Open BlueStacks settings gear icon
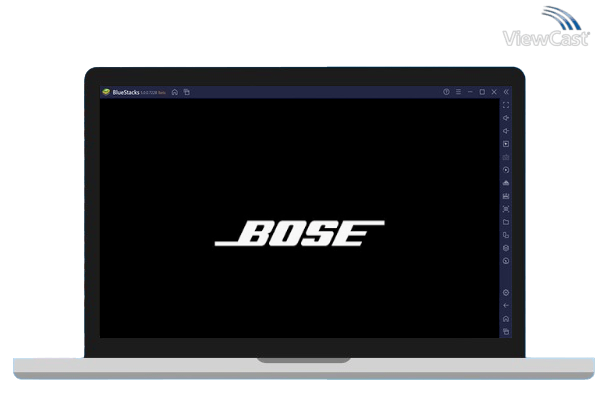Screen dimensions: 602x414 506,293
